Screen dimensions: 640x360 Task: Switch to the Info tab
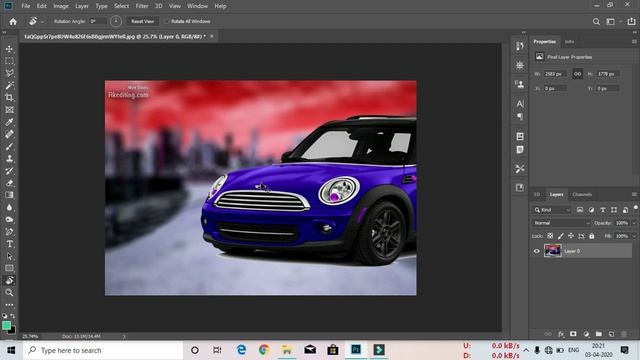(x=569, y=42)
